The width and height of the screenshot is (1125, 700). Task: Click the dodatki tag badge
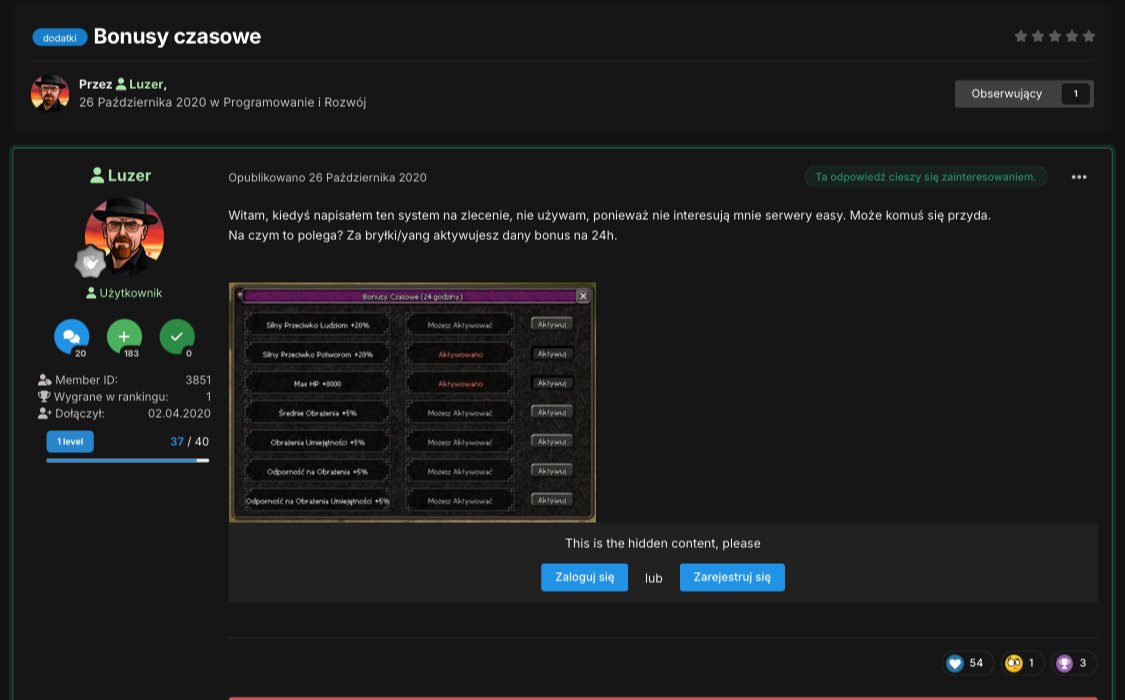pyautogui.click(x=60, y=38)
